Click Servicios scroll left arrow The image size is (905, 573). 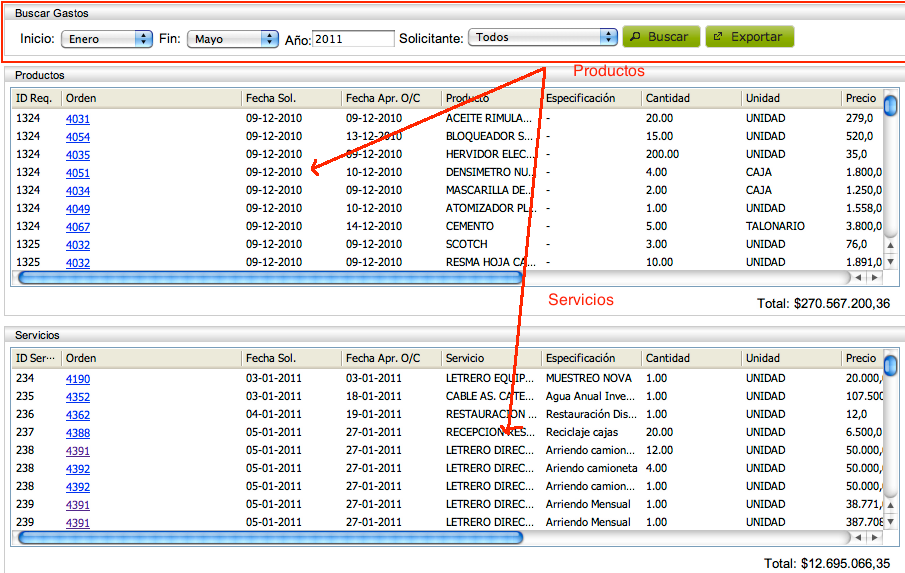pos(859,538)
